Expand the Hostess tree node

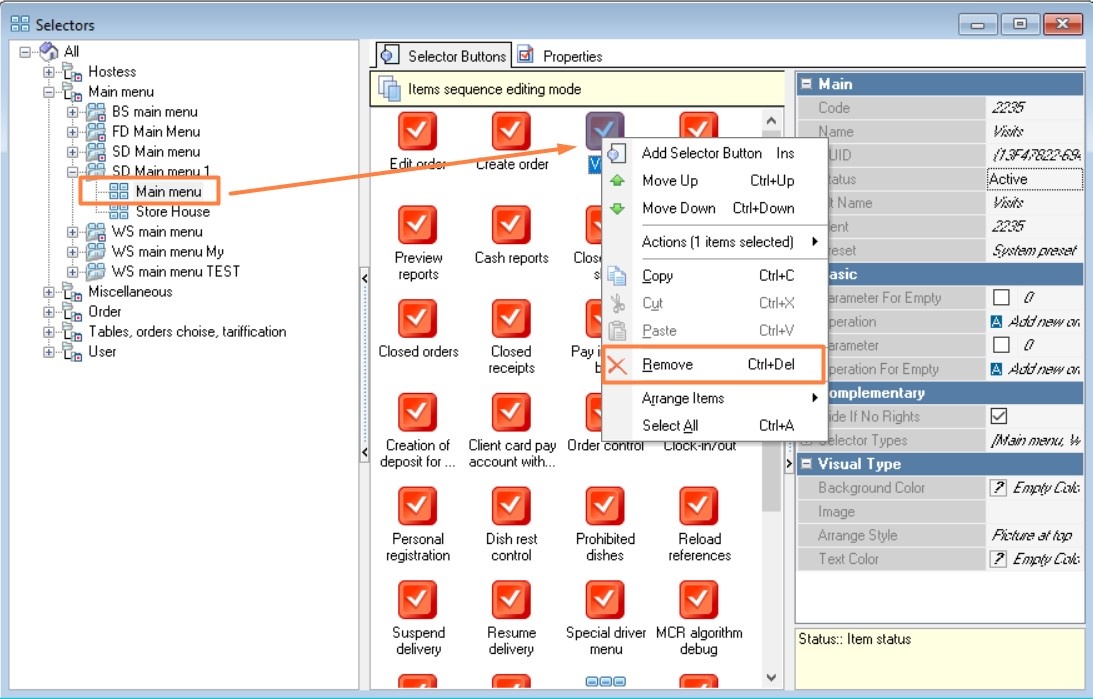tap(49, 72)
